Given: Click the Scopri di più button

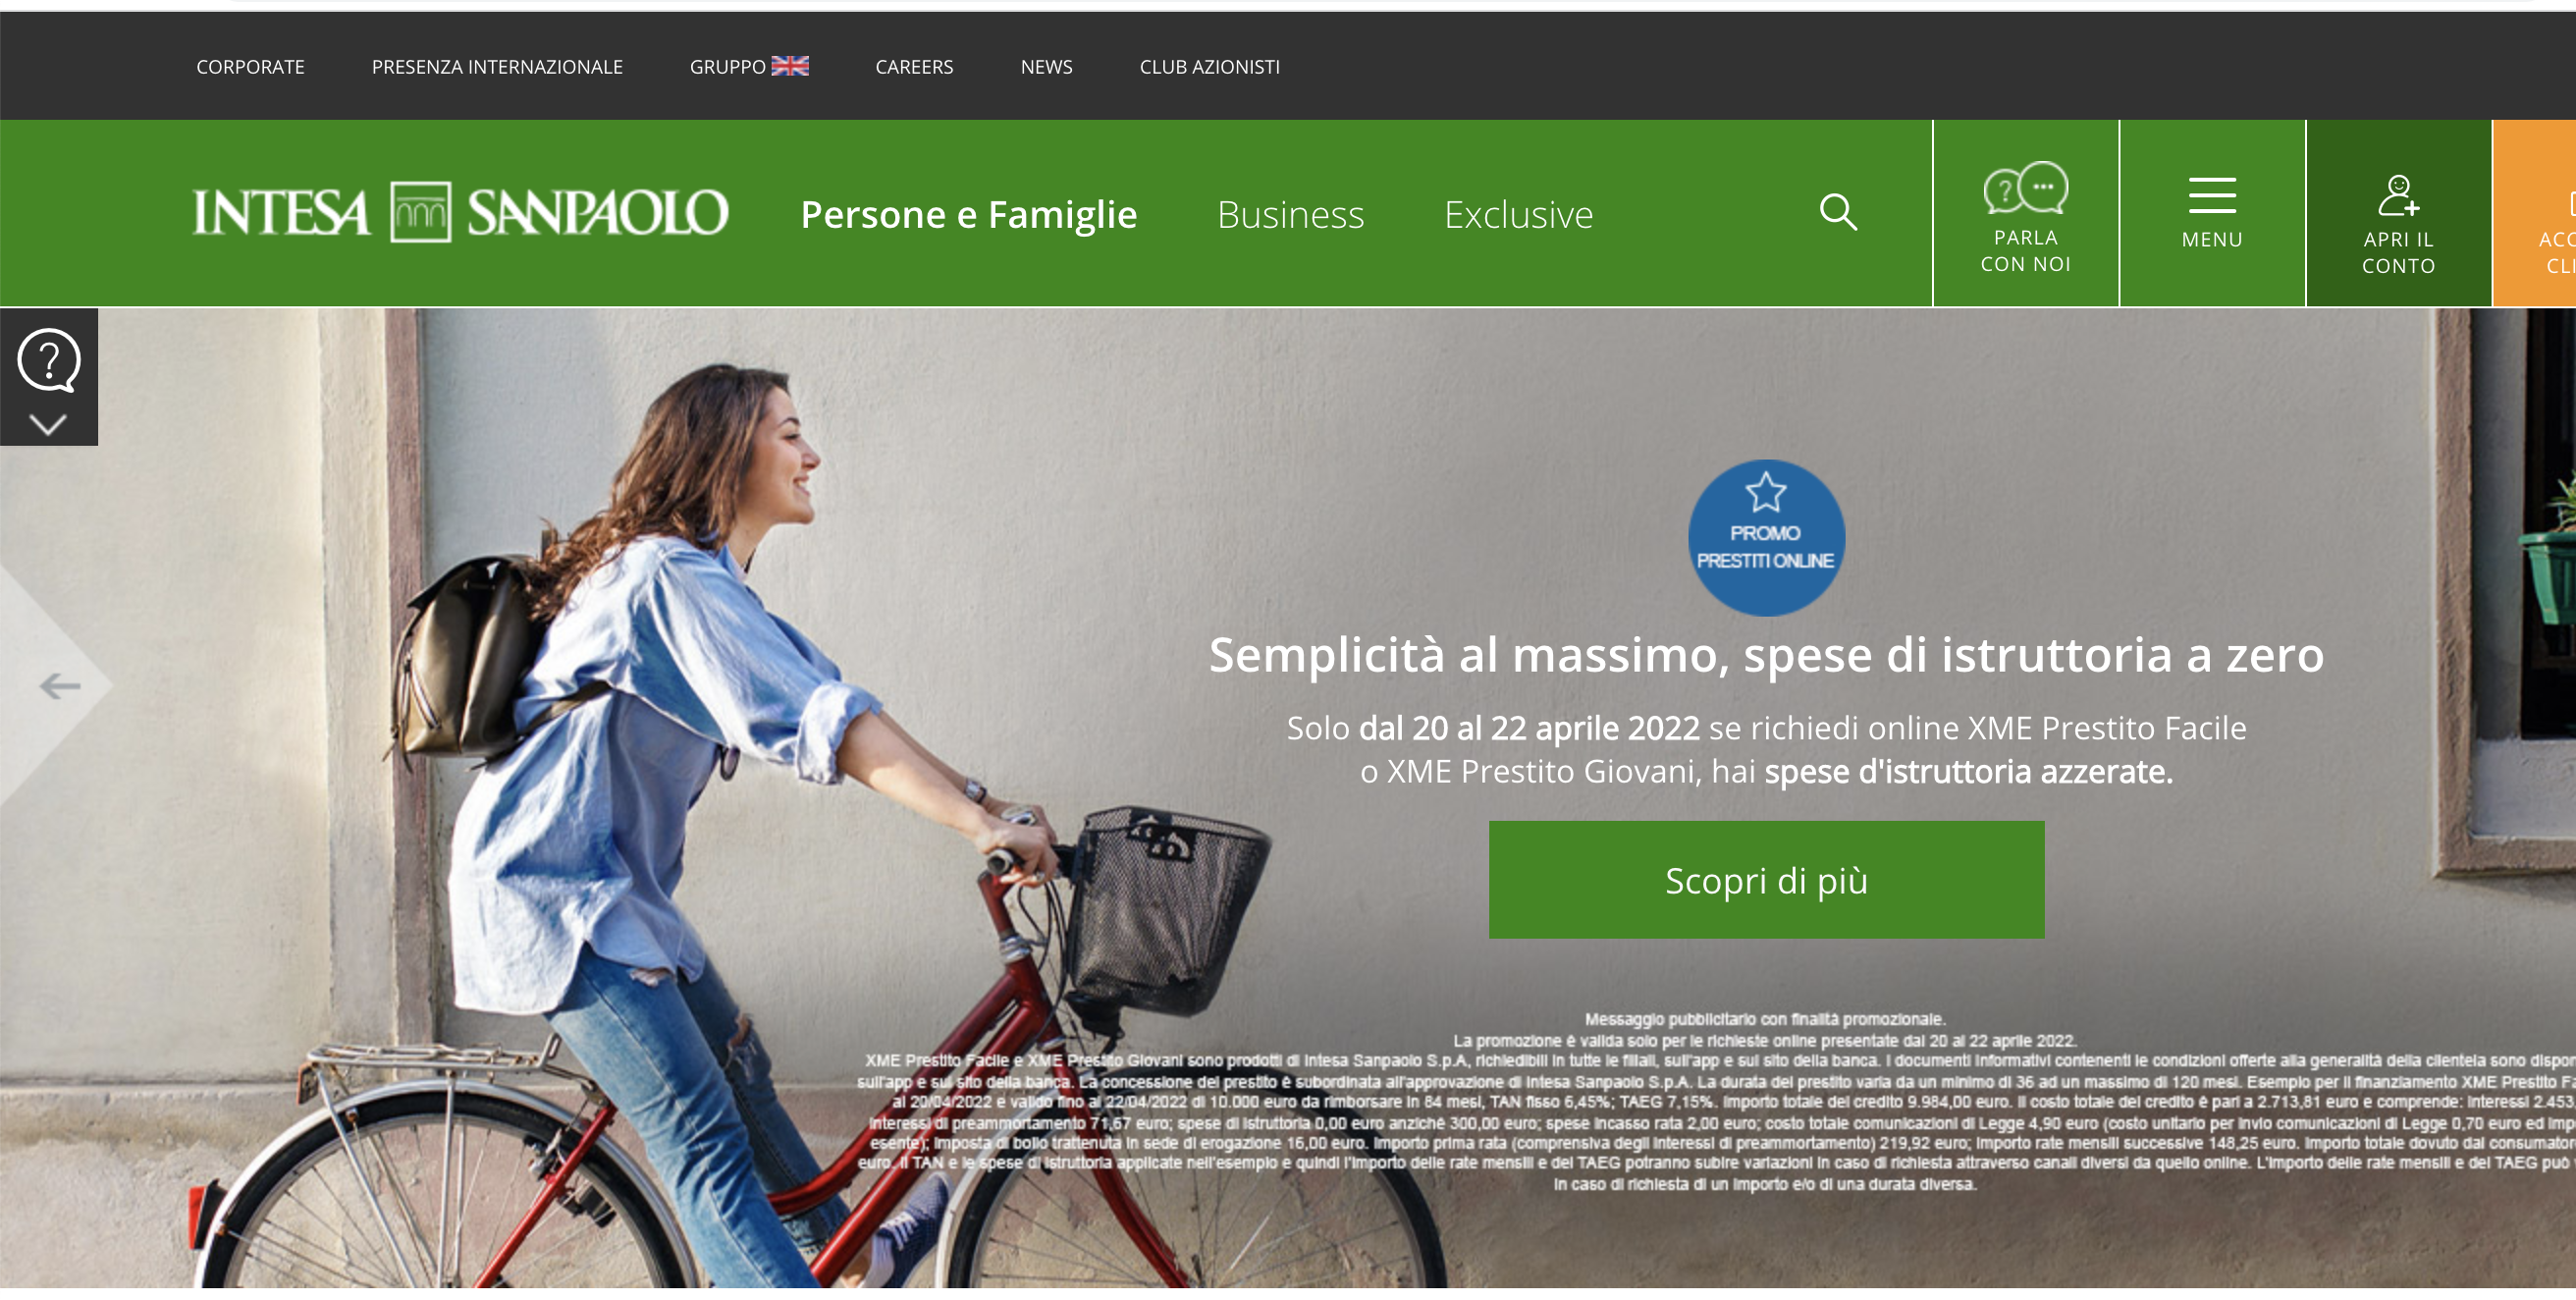Looking at the screenshot, I should [x=1766, y=880].
